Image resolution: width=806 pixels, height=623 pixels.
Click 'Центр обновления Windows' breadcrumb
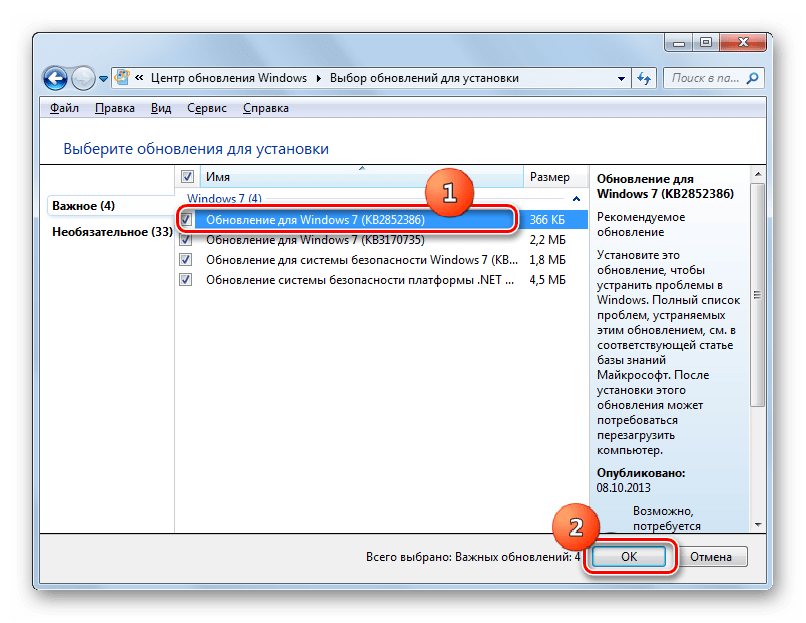(x=229, y=78)
